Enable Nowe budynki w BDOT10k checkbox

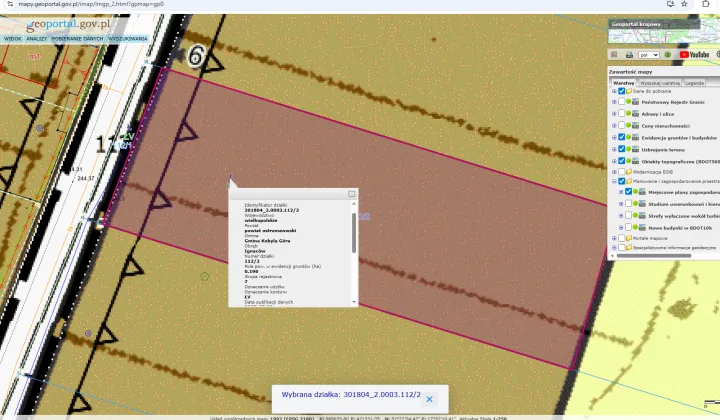pos(629,228)
